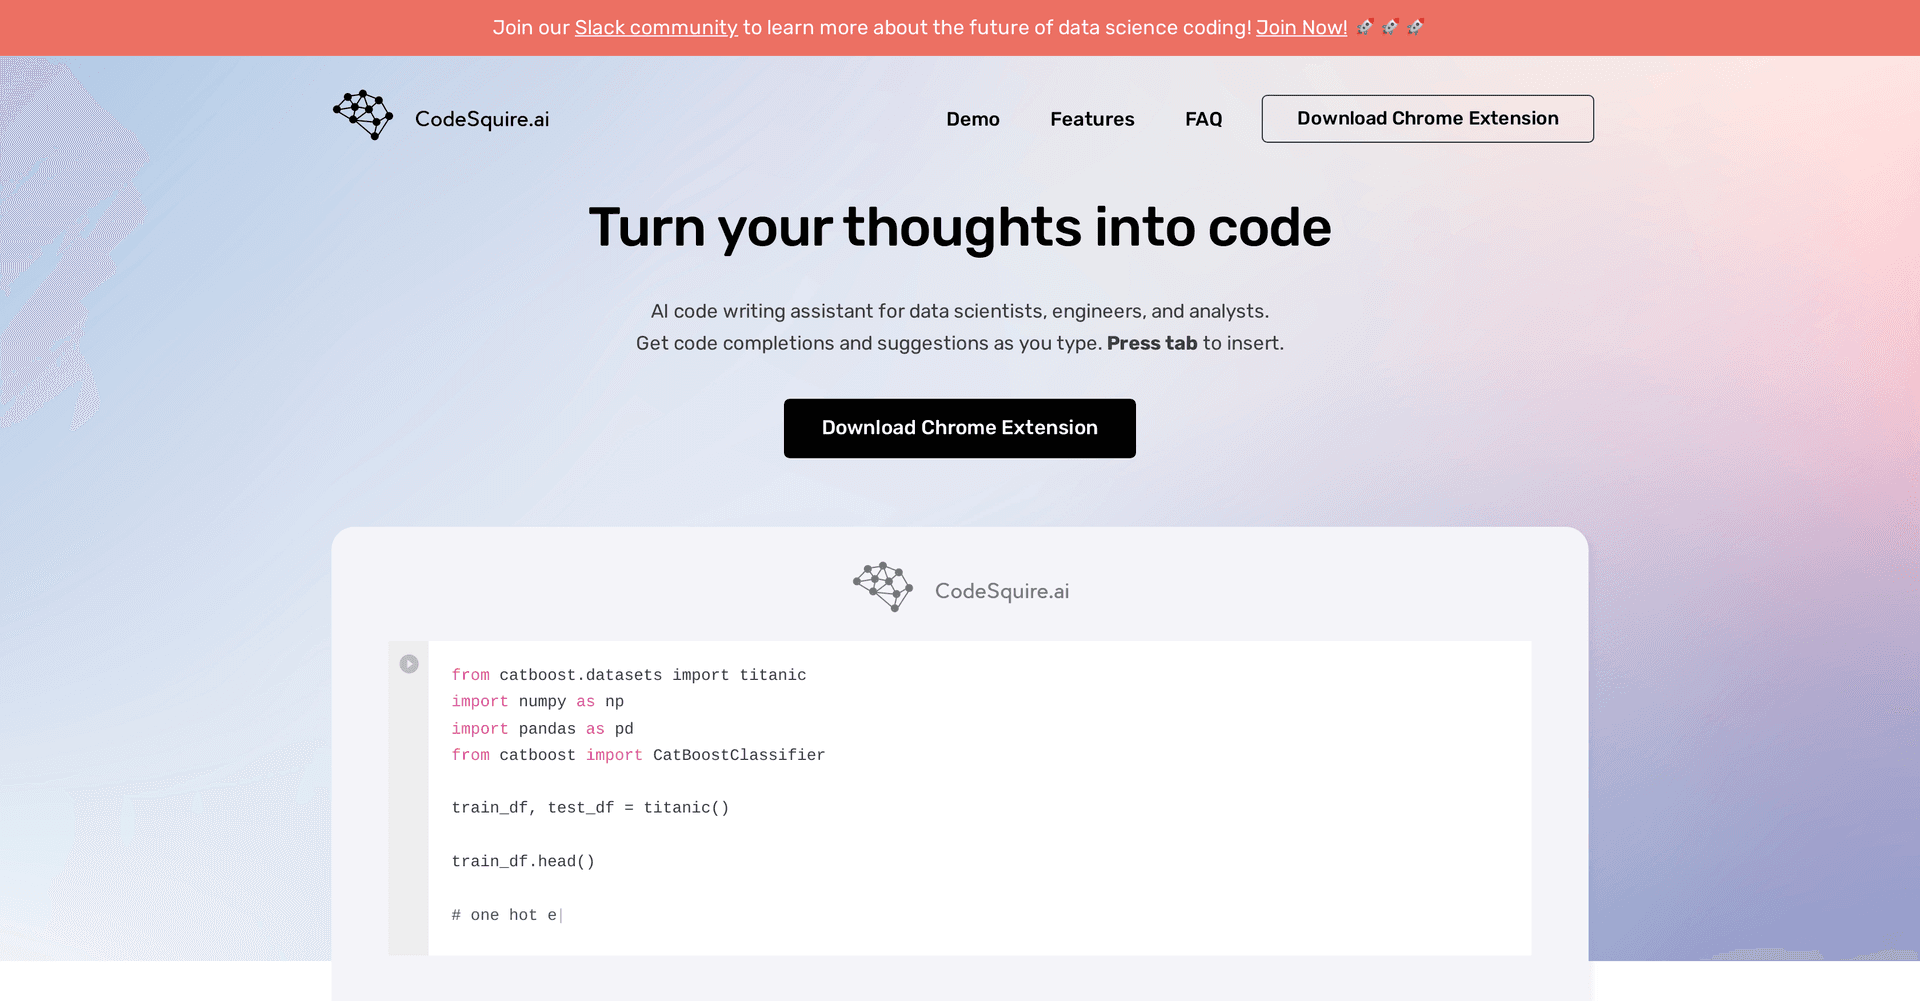Click Join Now! link in banner
Viewport: 1920px width, 1001px height.
click(1301, 28)
